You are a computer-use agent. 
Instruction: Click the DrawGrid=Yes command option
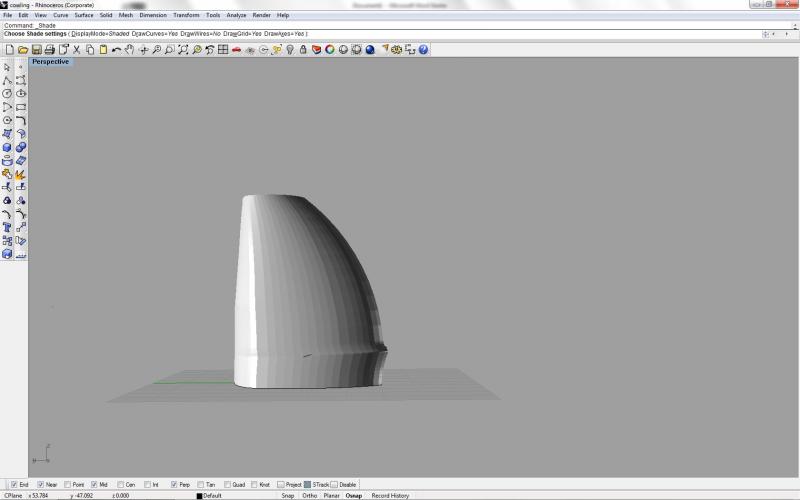242,34
